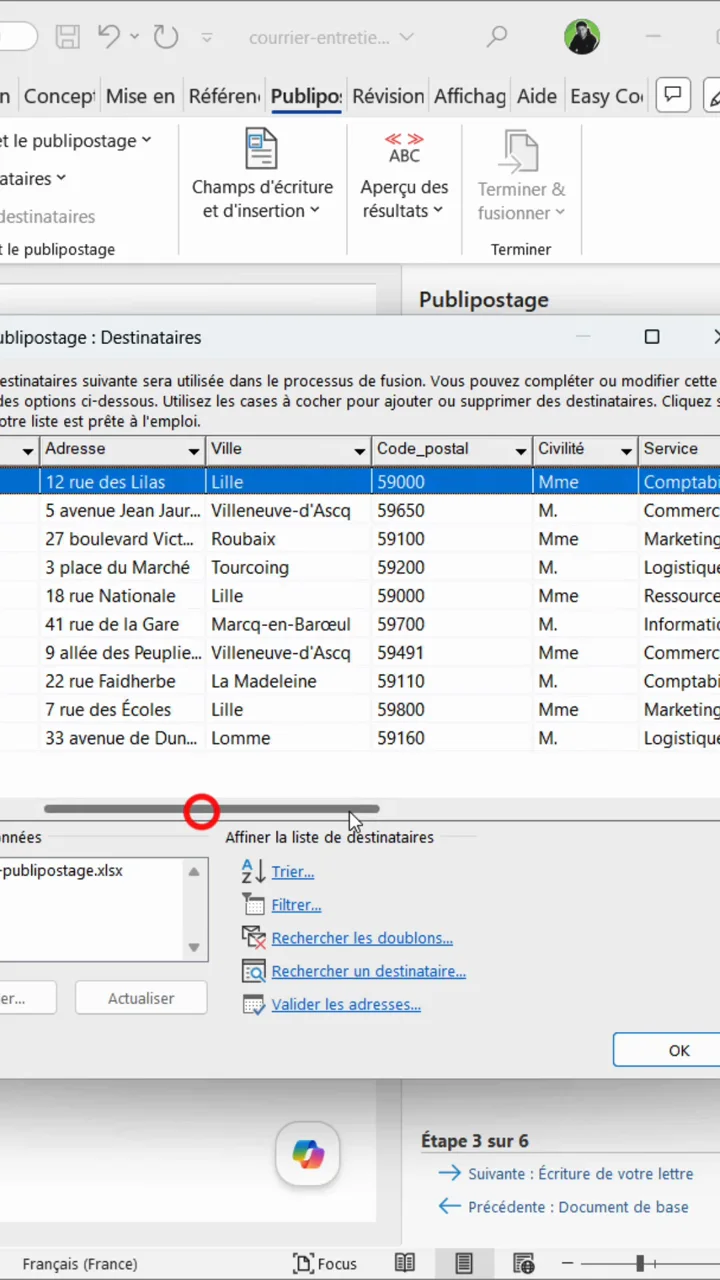Click the 7 rue des Écoles address
The image size is (720, 1280).
[x=108, y=710]
